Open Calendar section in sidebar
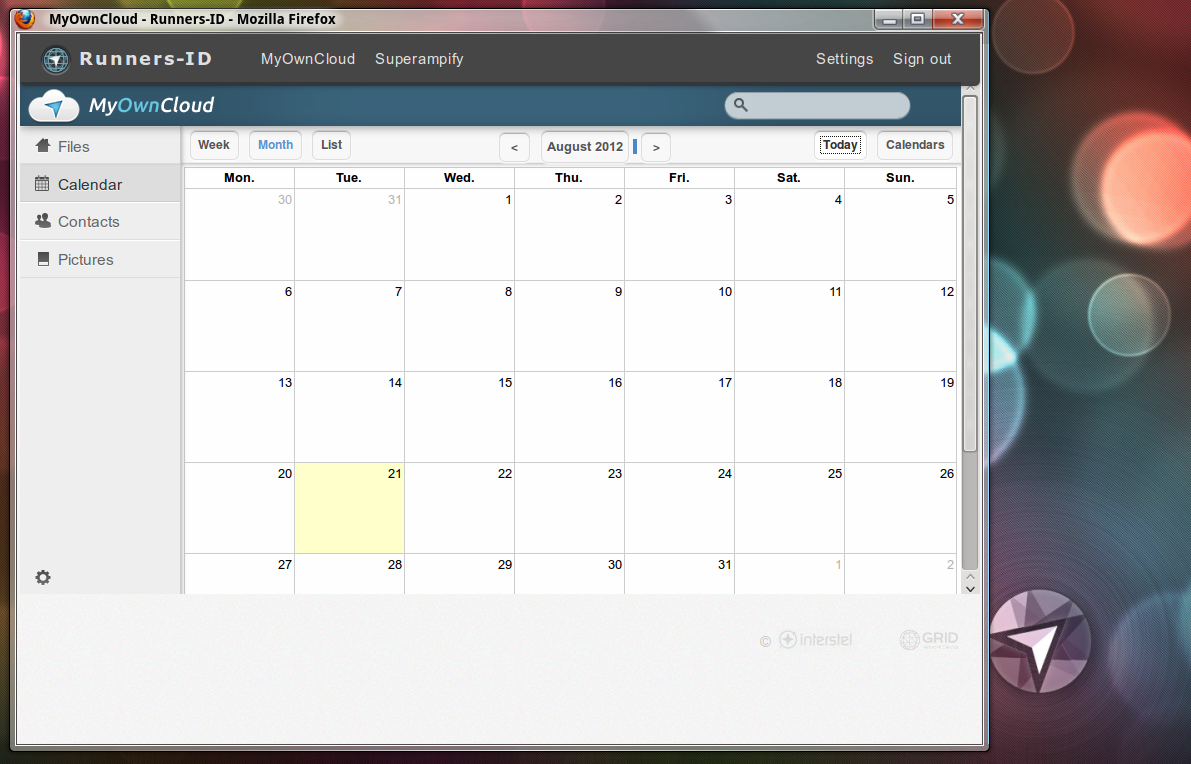Image resolution: width=1191 pixels, height=764 pixels. [100, 184]
